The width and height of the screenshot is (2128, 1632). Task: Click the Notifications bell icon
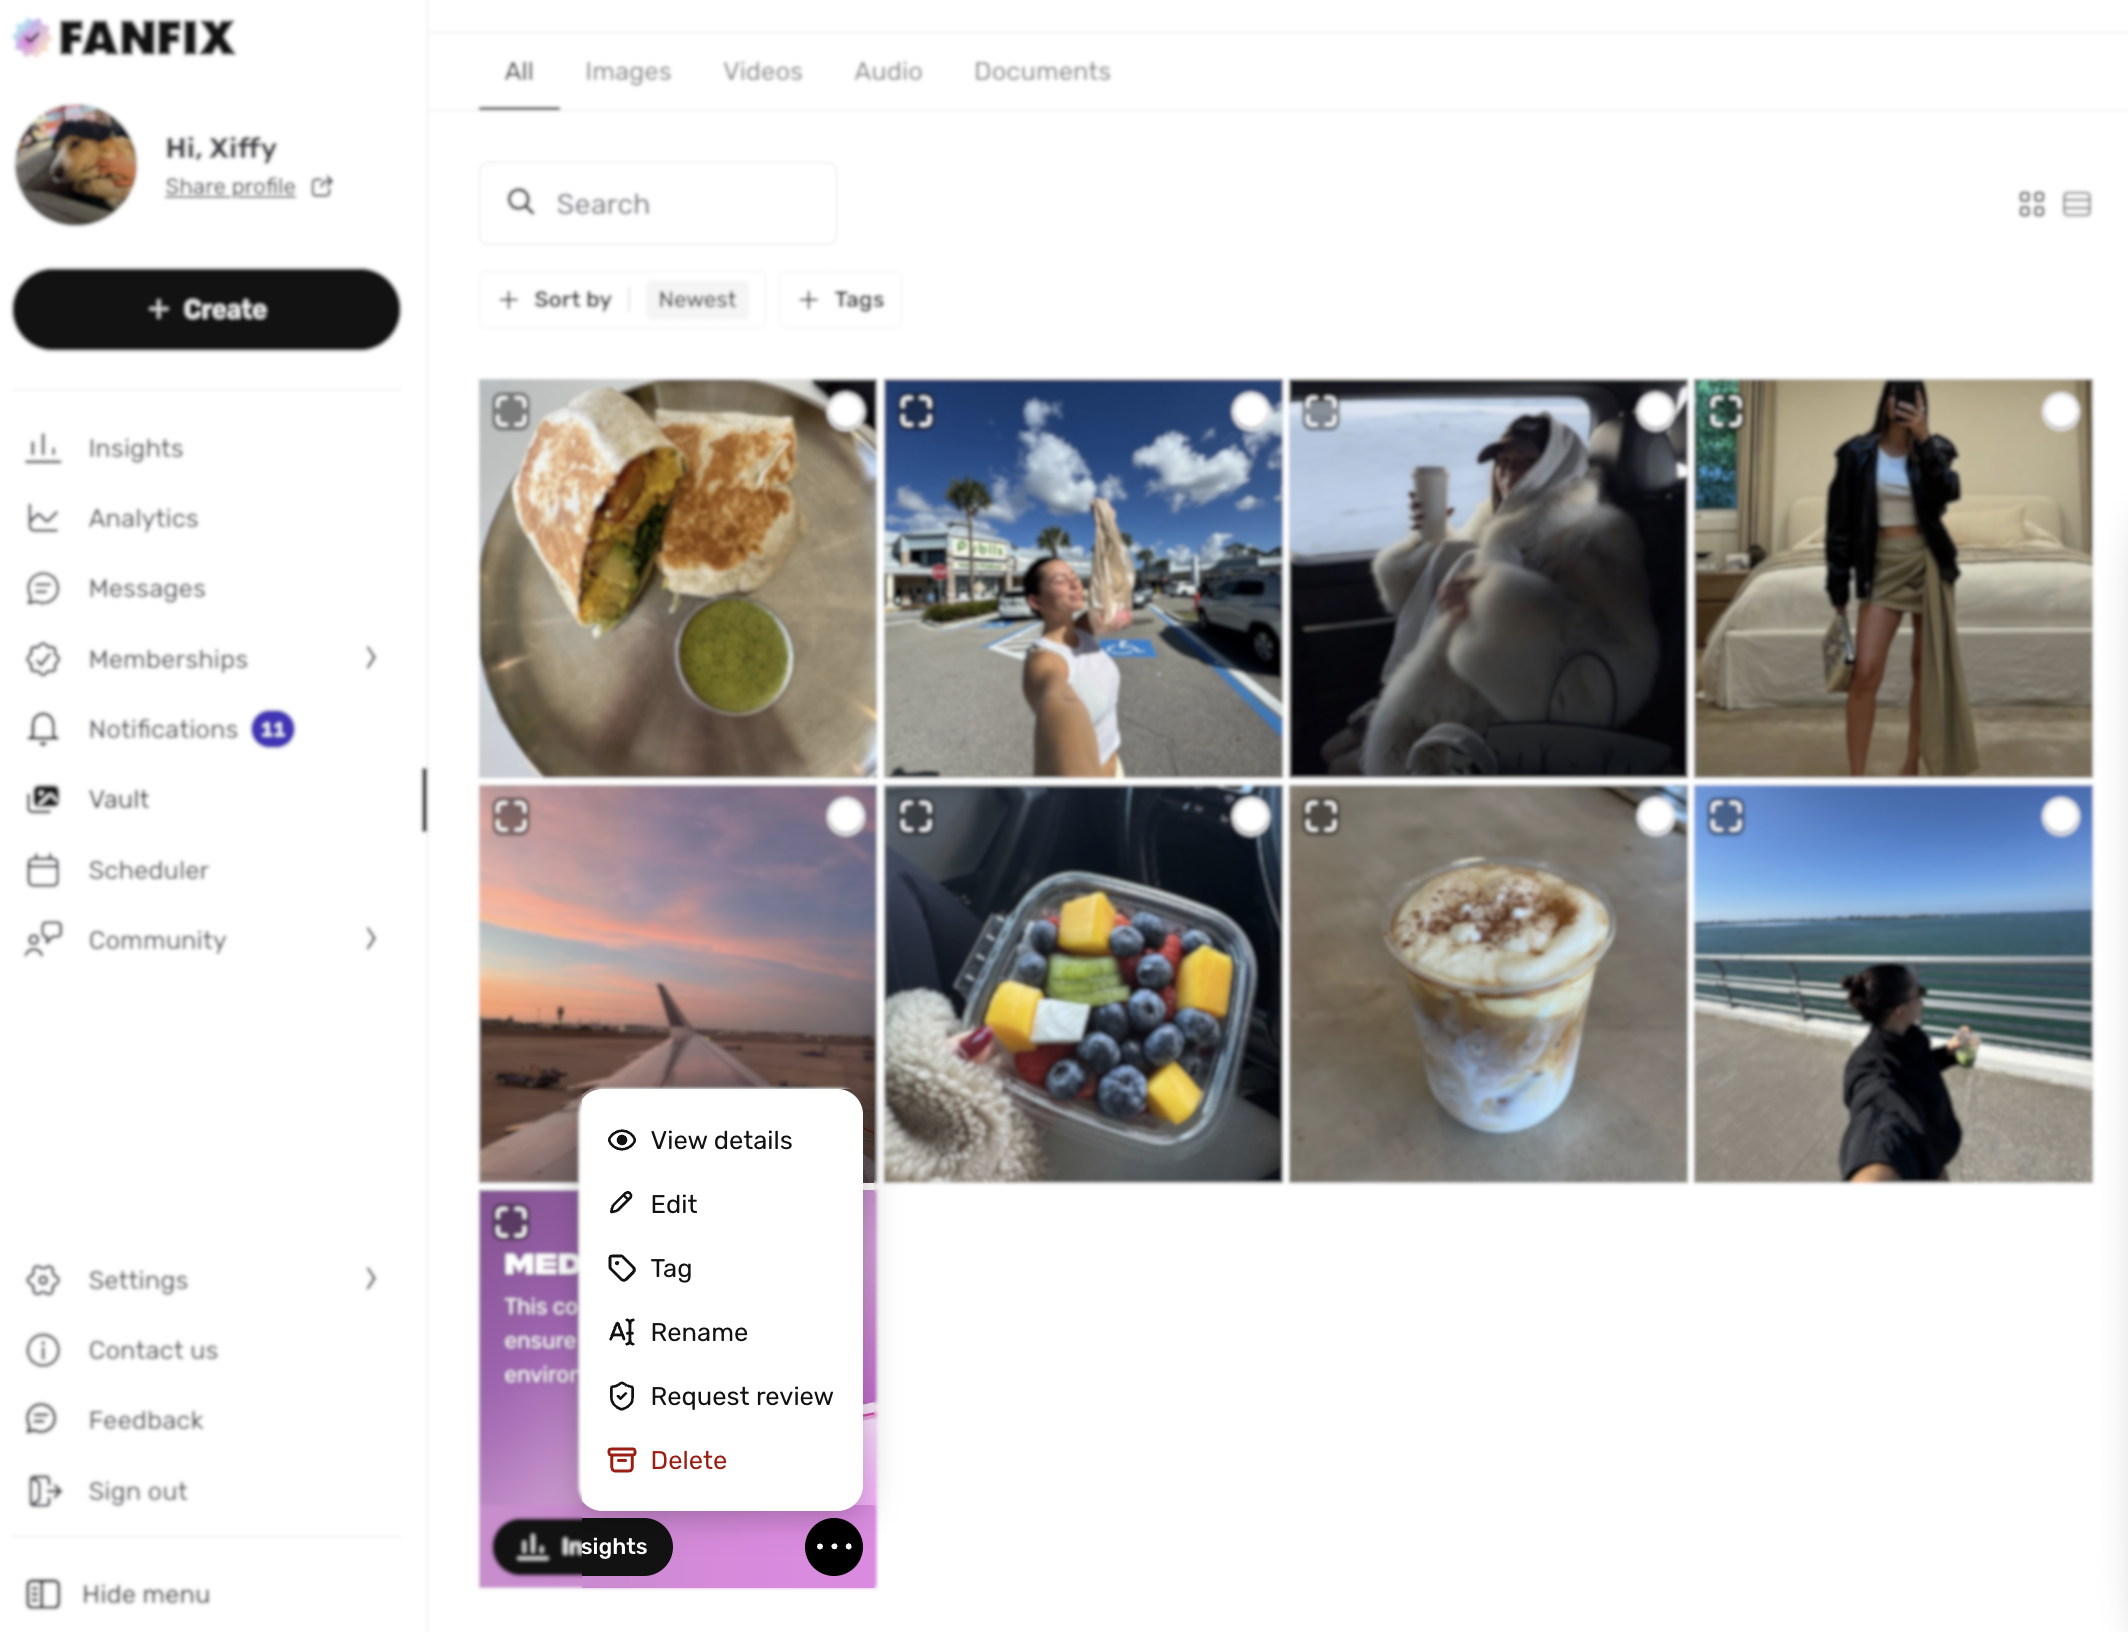43,729
